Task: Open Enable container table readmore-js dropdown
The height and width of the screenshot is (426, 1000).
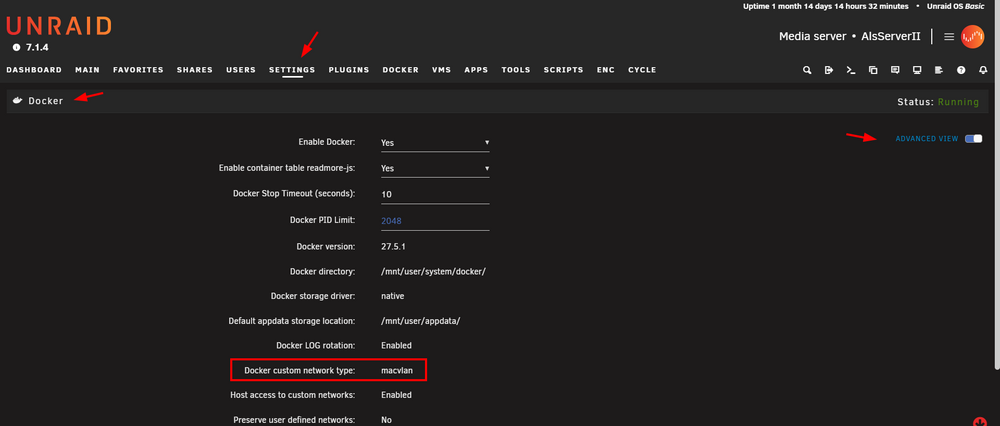Action: [435, 168]
